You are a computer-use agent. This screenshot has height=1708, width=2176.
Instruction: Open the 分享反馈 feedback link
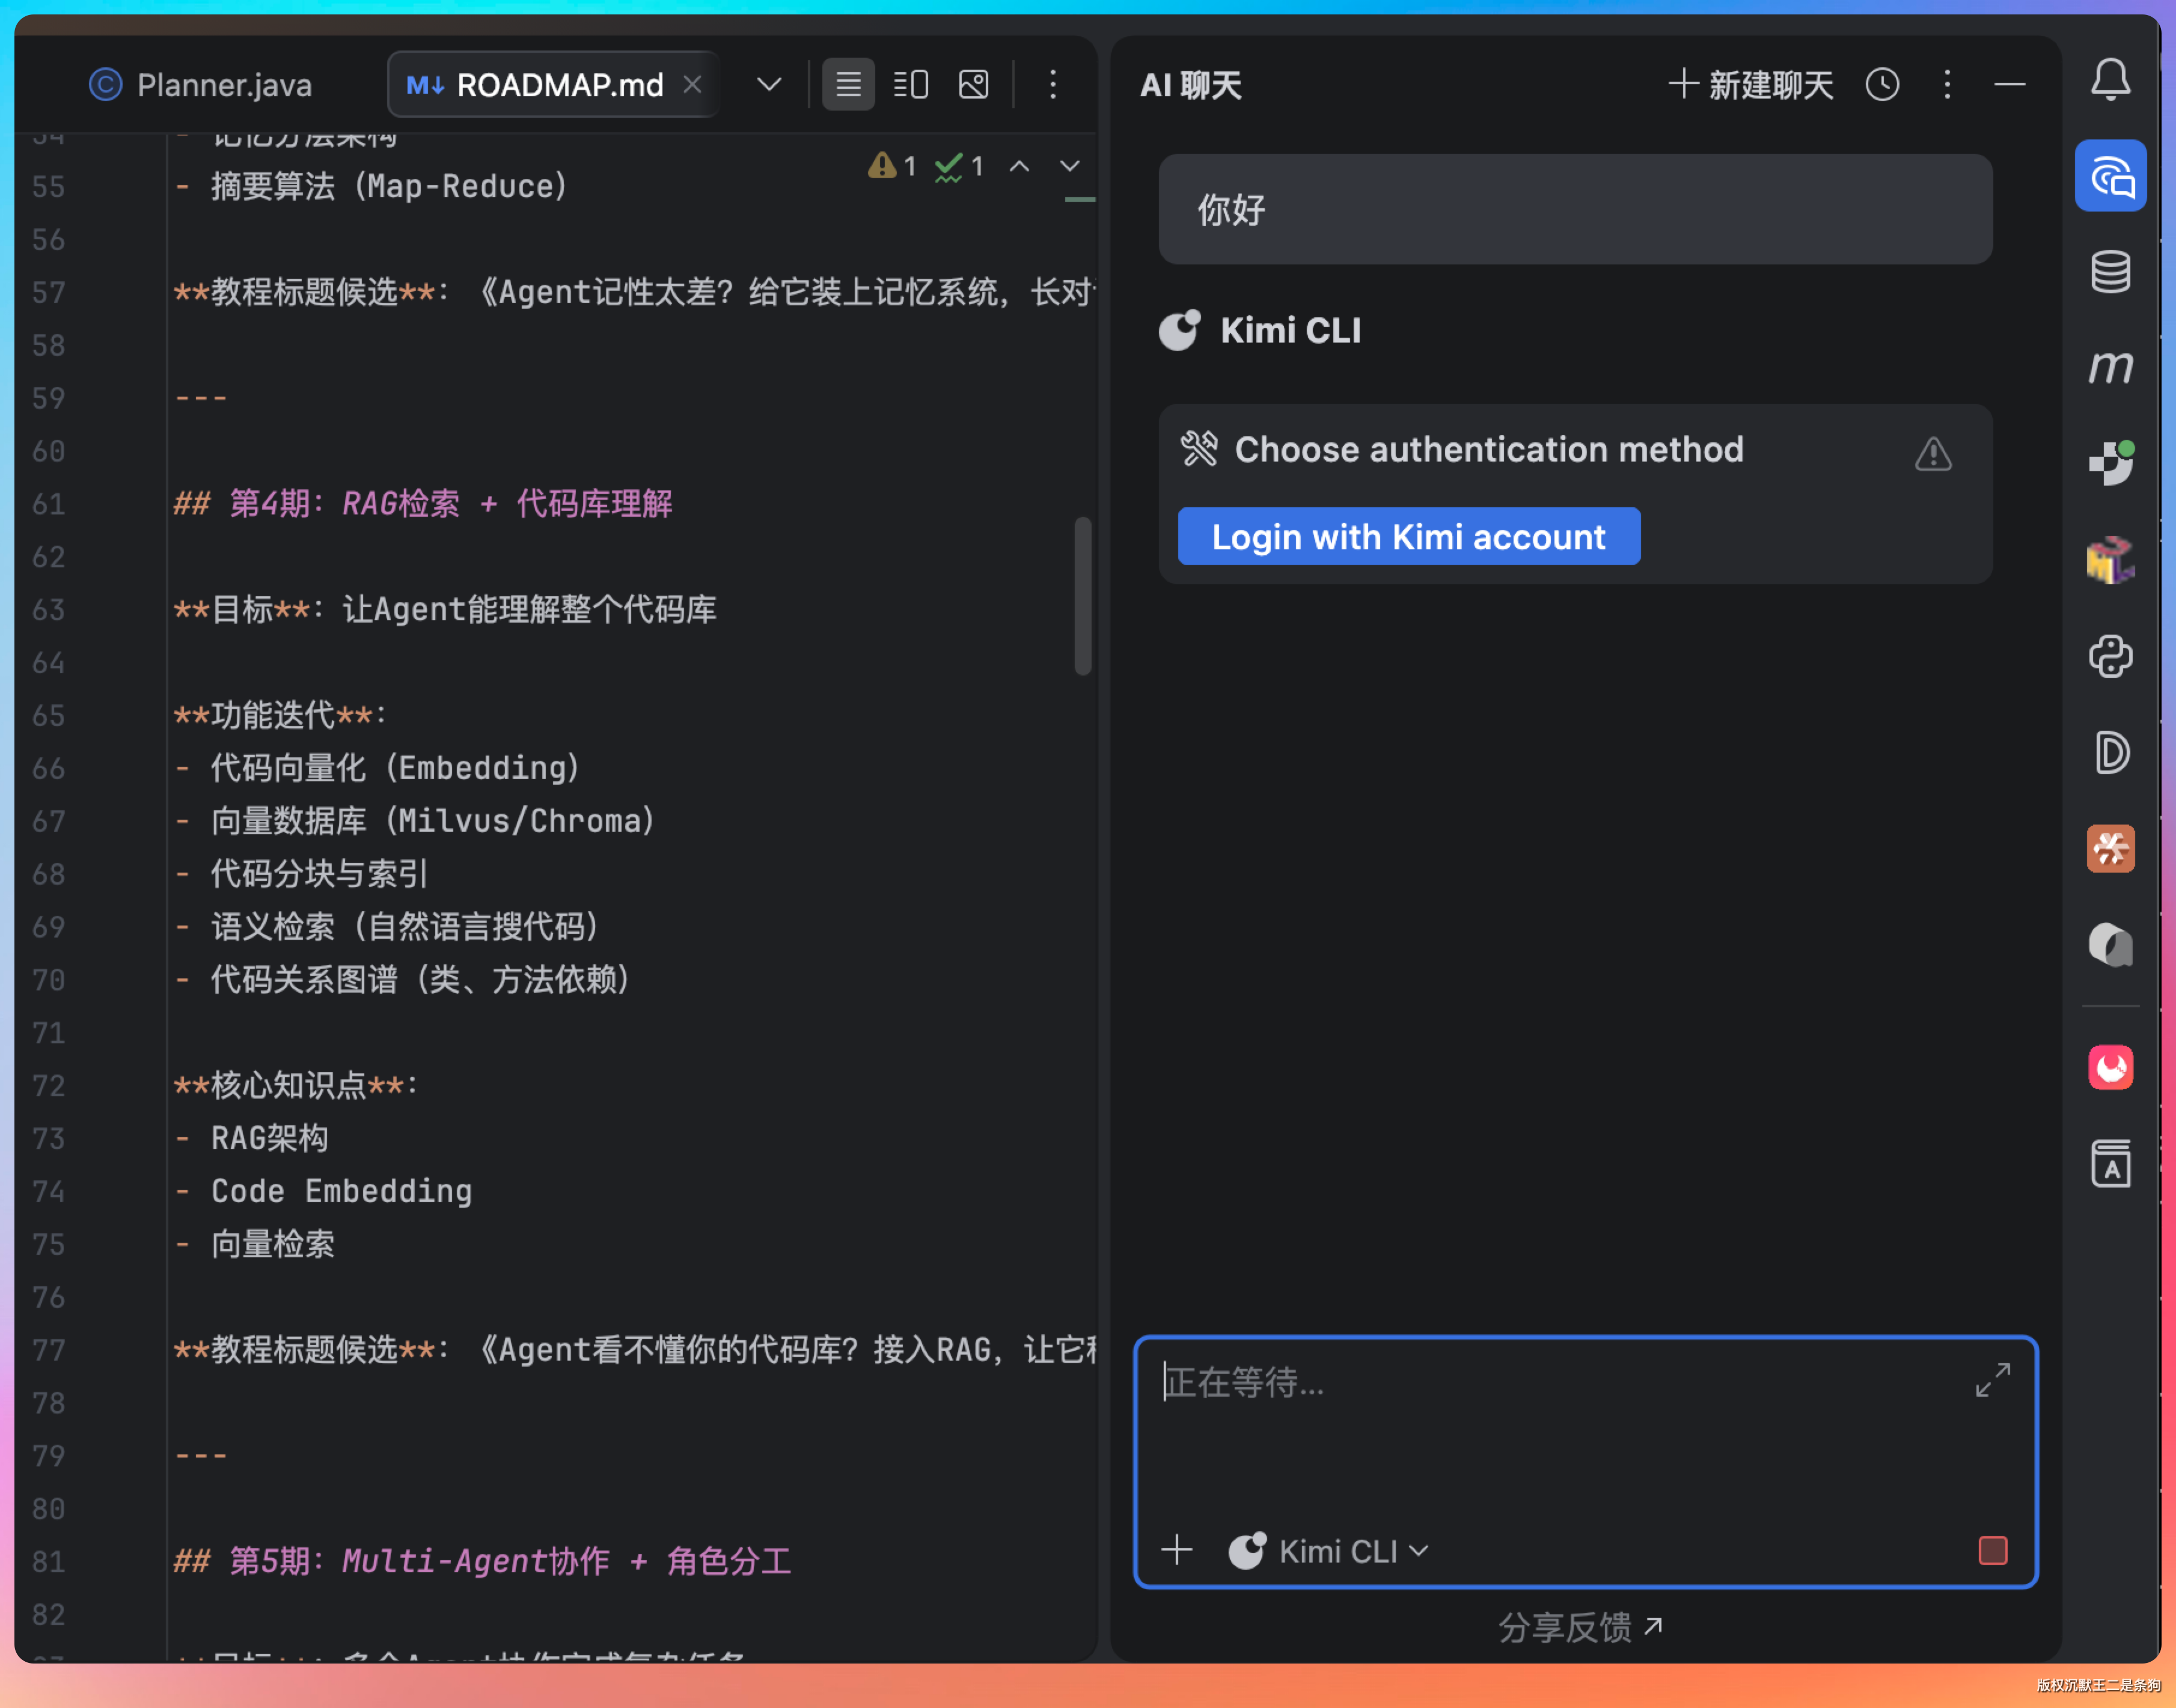pos(1579,1627)
